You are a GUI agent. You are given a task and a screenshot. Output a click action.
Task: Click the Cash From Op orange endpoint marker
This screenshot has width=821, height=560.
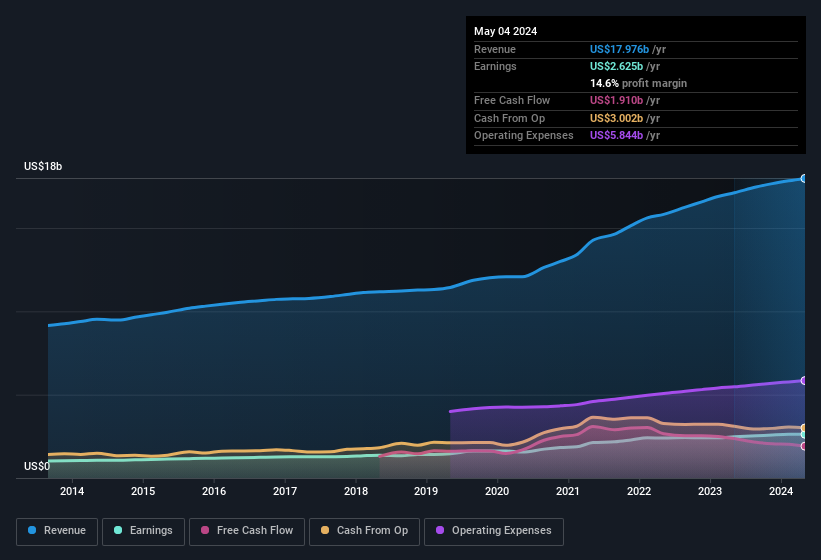(804, 428)
